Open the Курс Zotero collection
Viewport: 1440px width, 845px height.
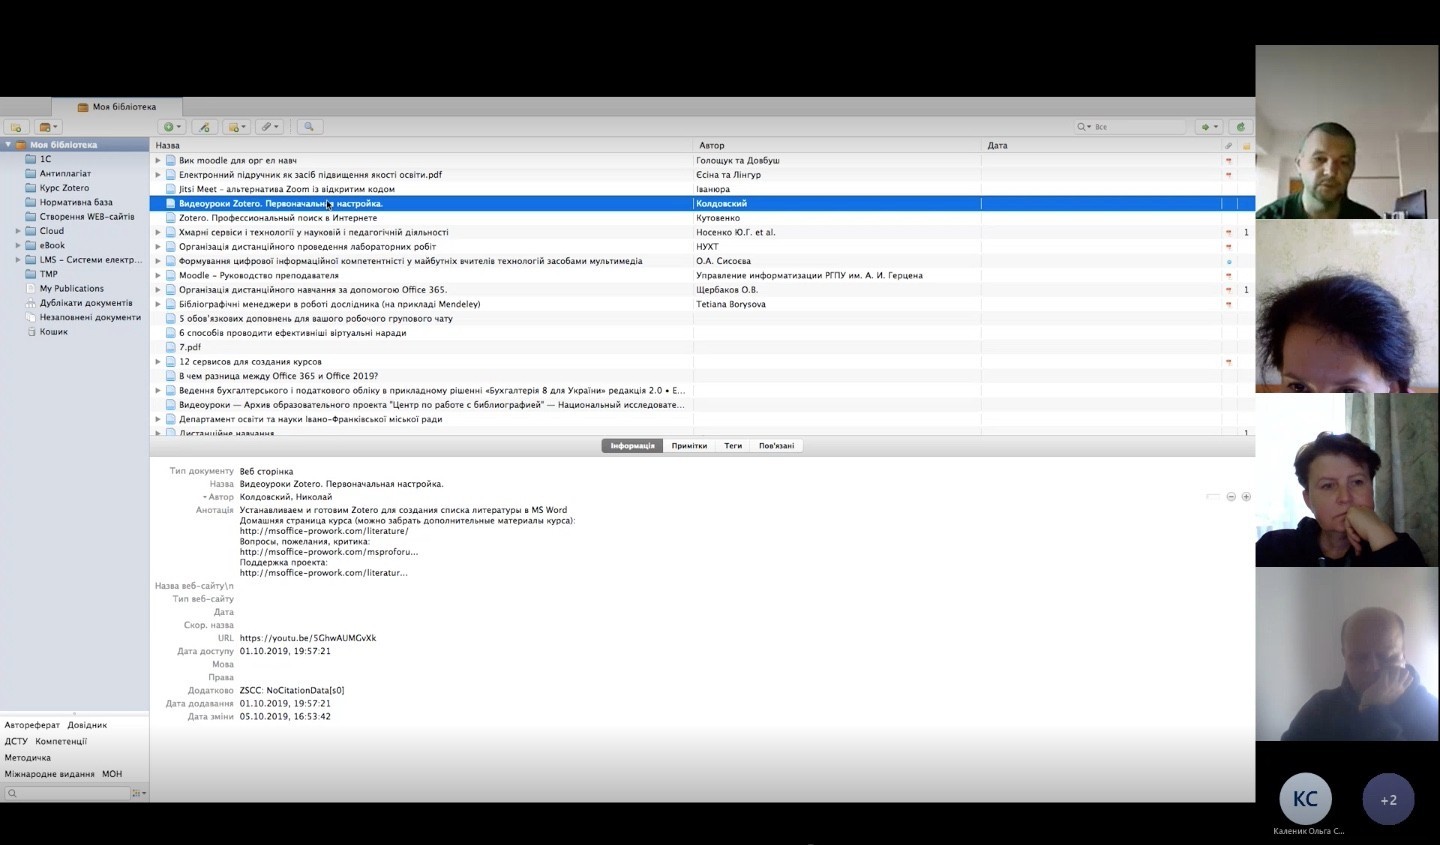tap(64, 188)
